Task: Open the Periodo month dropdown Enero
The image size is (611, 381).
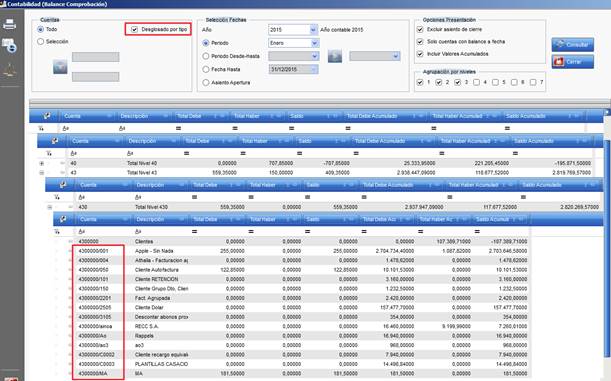Action: click(314, 43)
